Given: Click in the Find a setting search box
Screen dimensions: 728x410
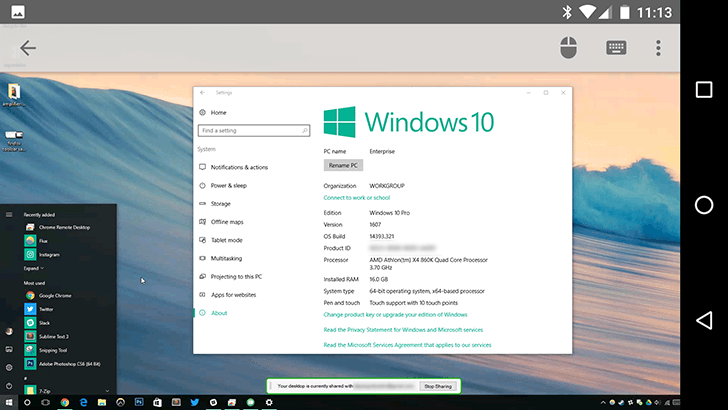Looking at the screenshot, I should tap(254, 131).
